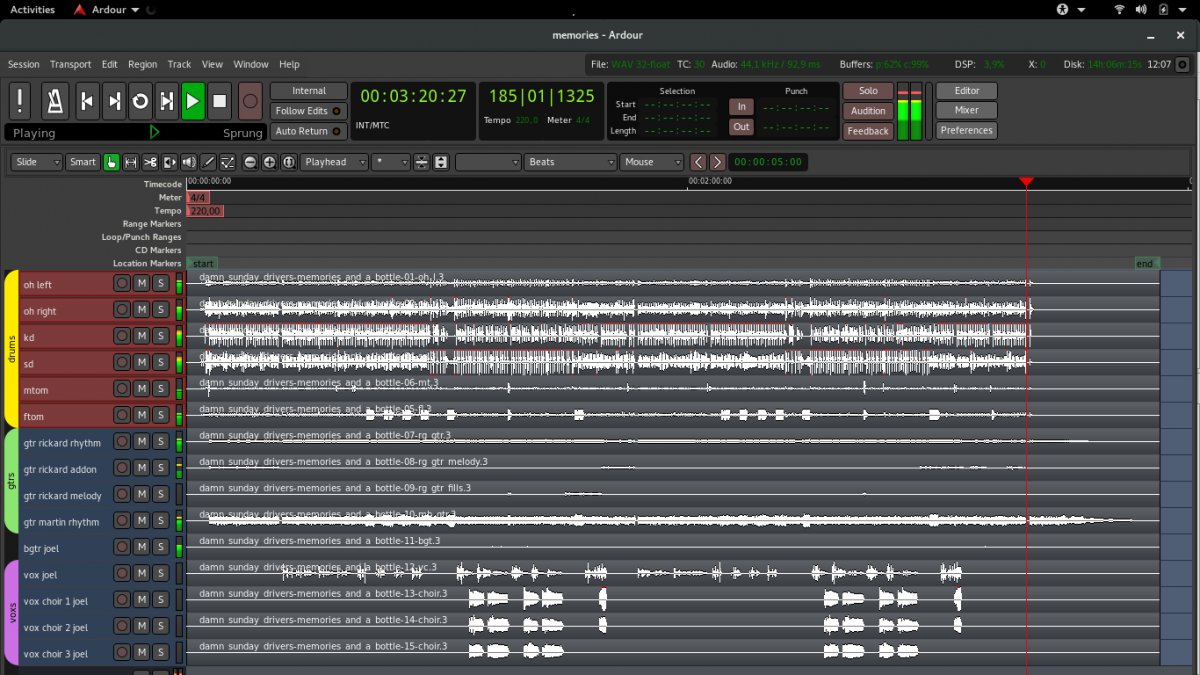Open the Slide edit mode dropdown
The image size is (1200, 675).
pos(37,162)
